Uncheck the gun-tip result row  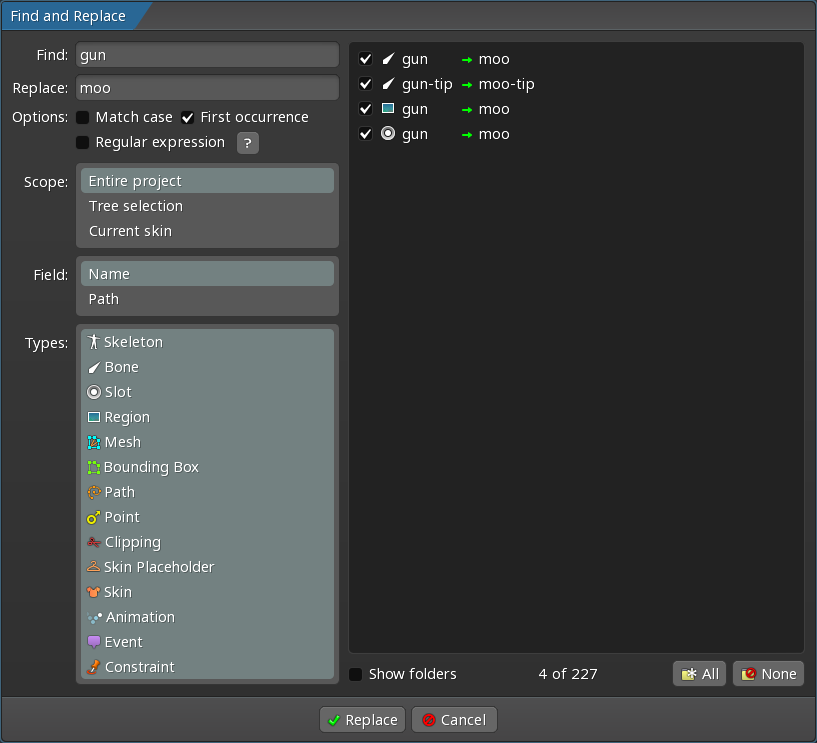click(x=366, y=84)
